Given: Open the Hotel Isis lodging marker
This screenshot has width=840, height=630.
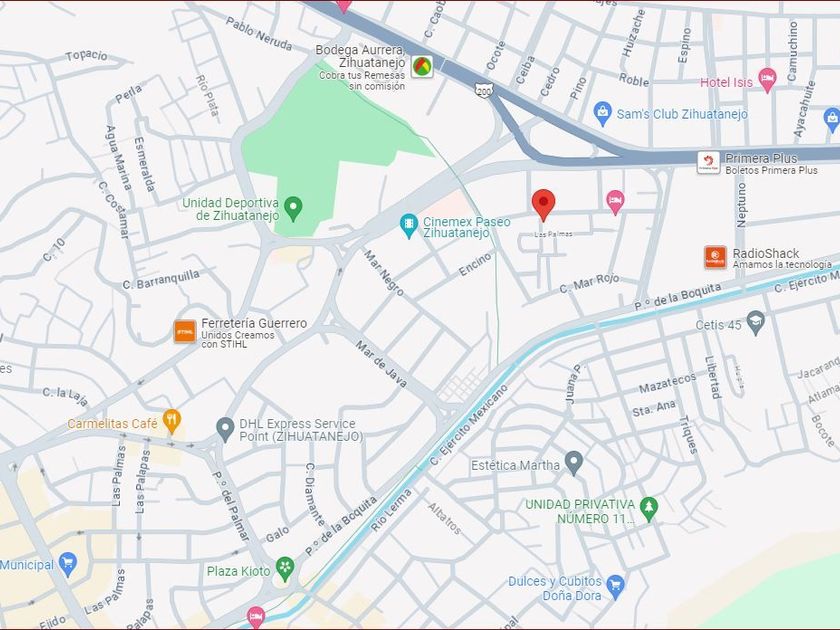Looking at the screenshot, I should coord(767,80).
